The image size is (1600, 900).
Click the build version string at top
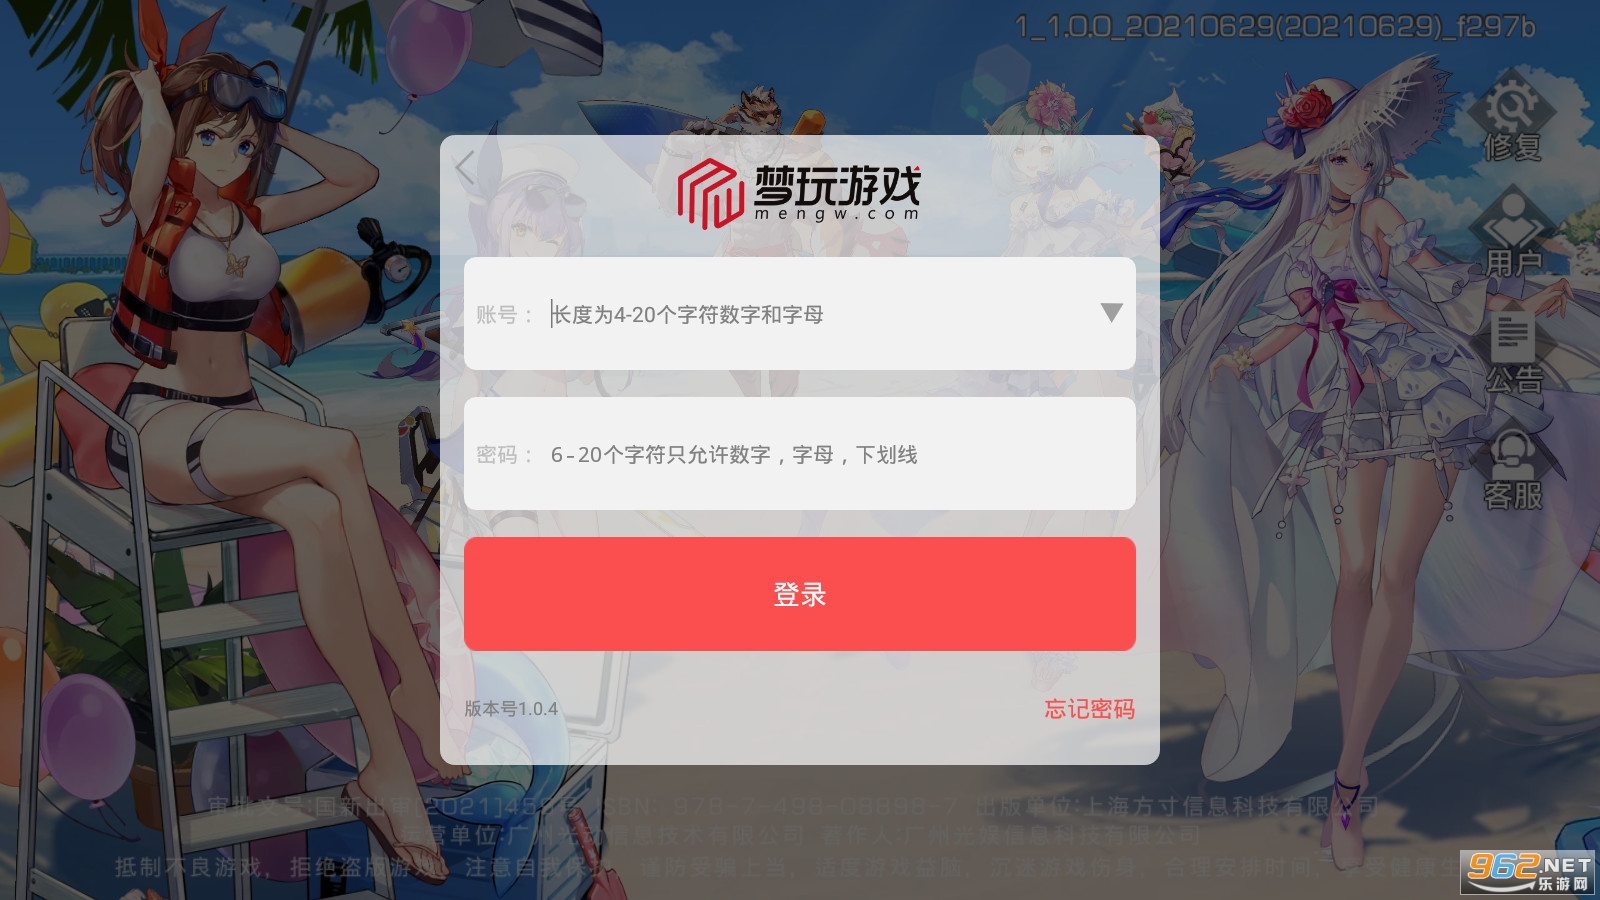[x=1274, y=27]
